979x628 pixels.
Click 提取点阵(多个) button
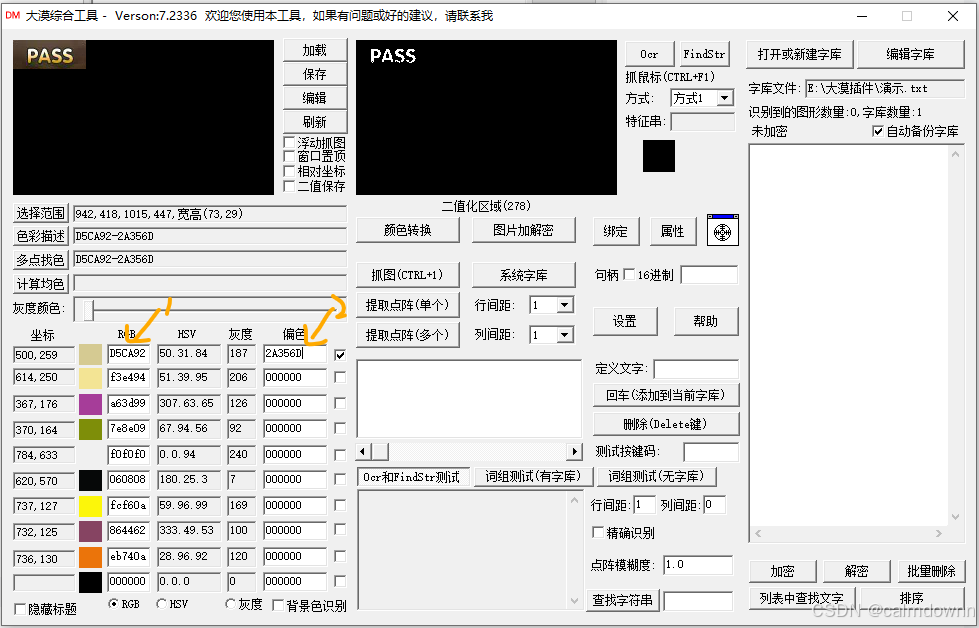[407, 335]
